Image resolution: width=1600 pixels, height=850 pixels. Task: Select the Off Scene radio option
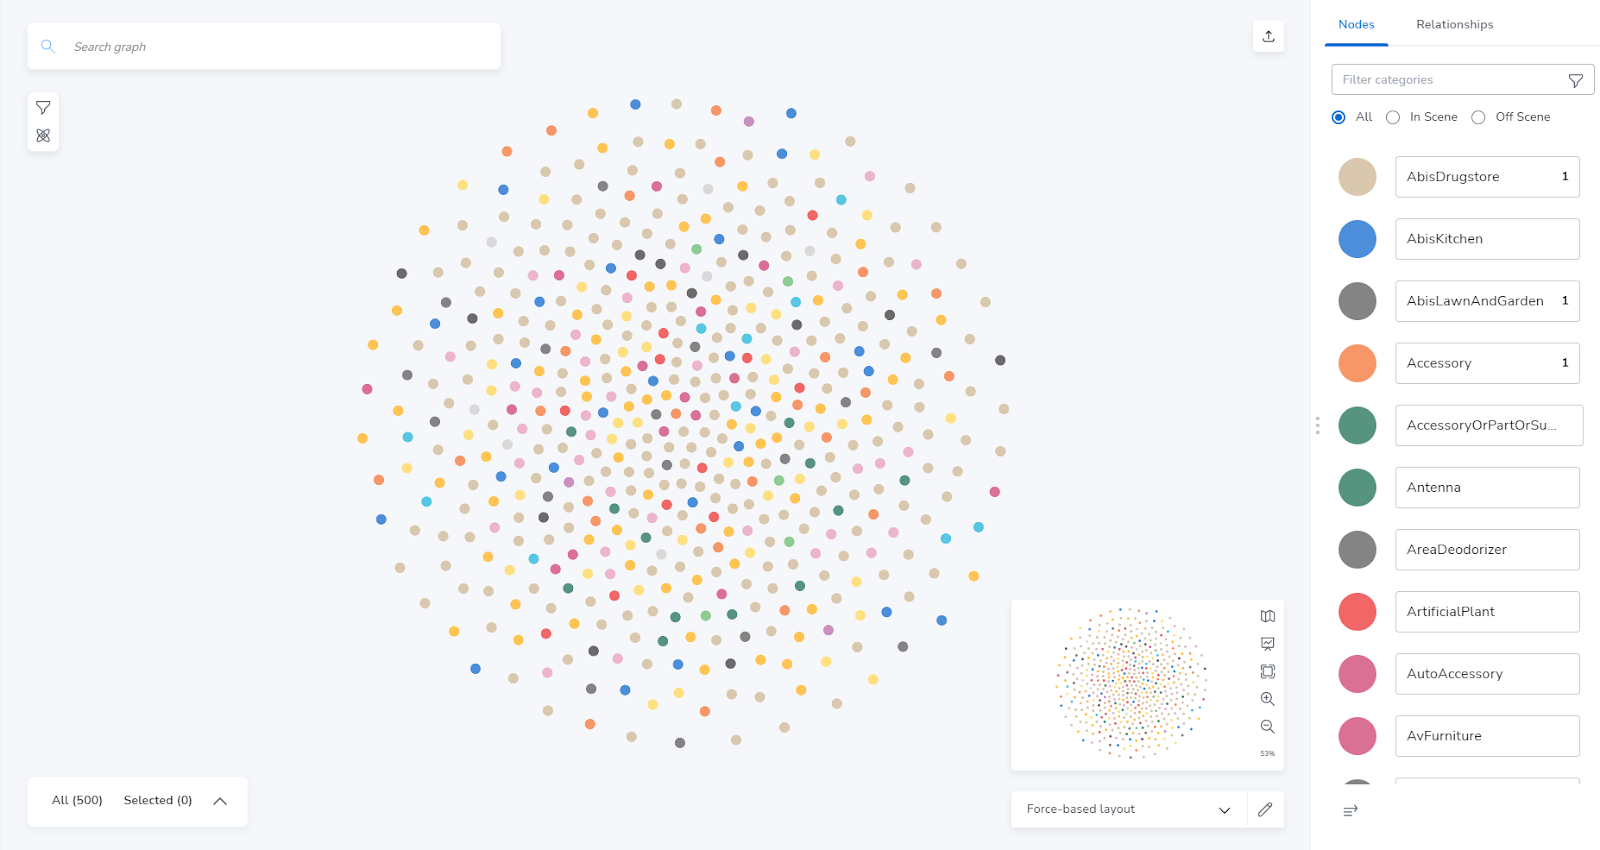click(1478, 117)
